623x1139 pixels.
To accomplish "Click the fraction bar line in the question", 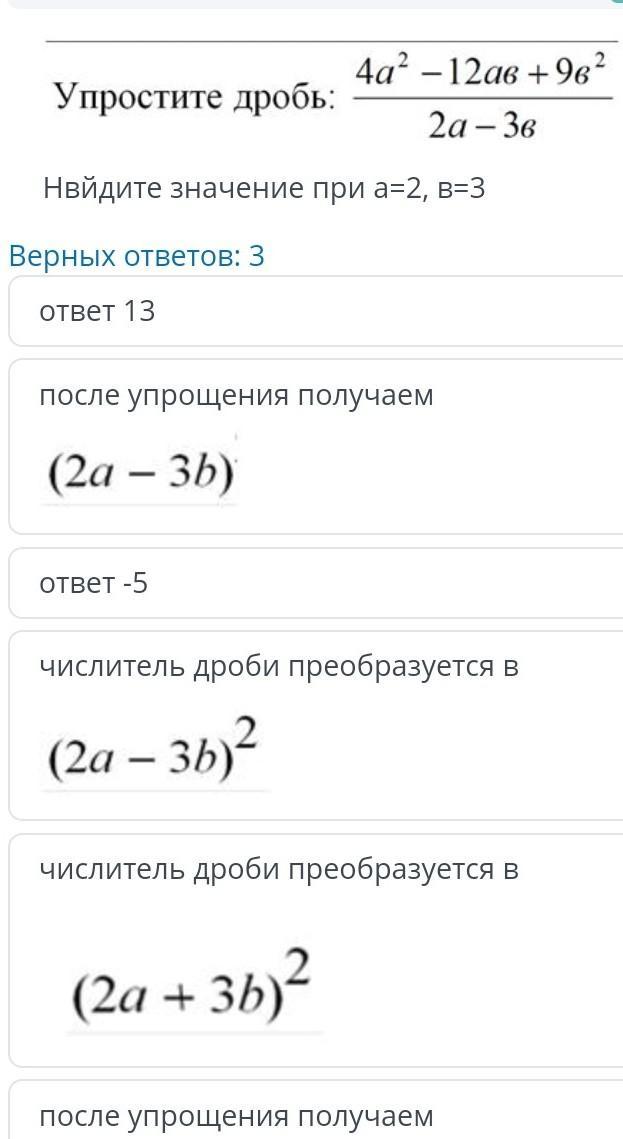I will tap(483, 99).
